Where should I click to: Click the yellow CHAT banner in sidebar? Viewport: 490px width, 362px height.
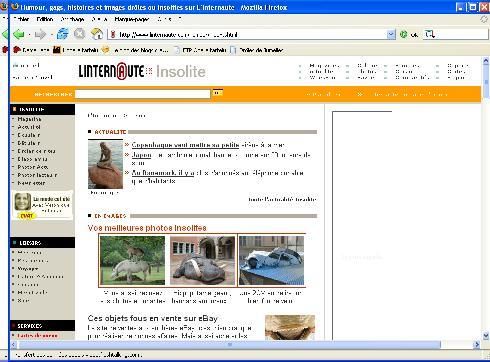point(42,206)
